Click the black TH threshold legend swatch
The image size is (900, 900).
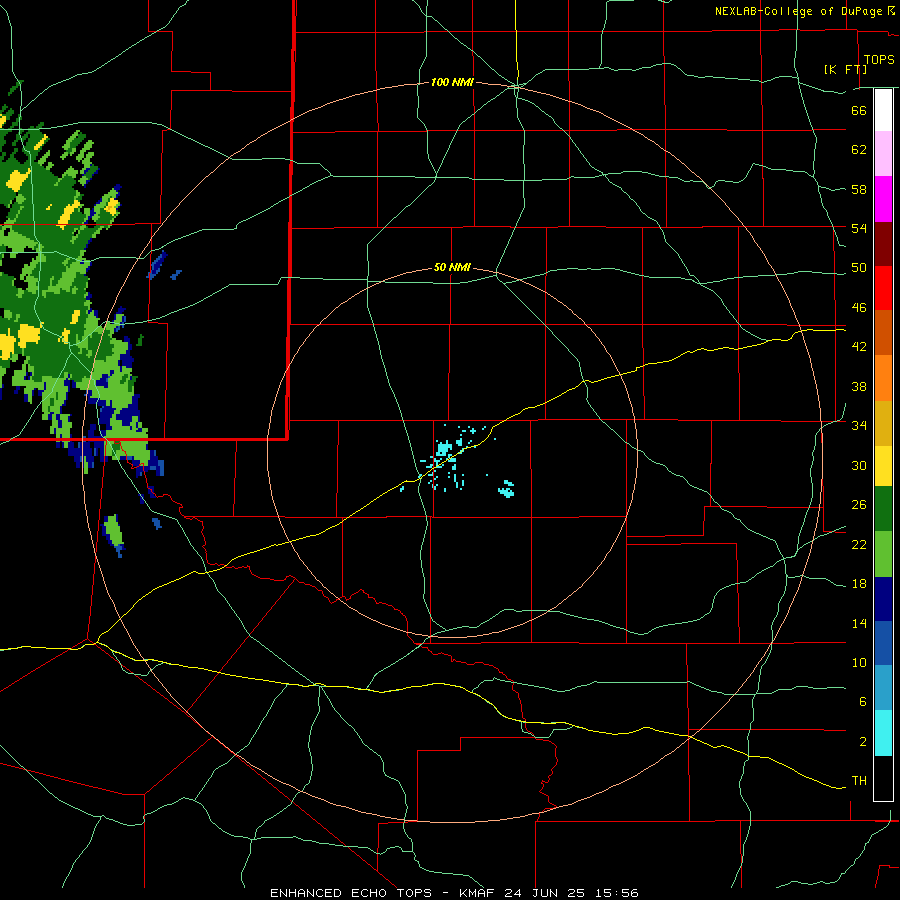pyautogui.click(x=883, y=778)
